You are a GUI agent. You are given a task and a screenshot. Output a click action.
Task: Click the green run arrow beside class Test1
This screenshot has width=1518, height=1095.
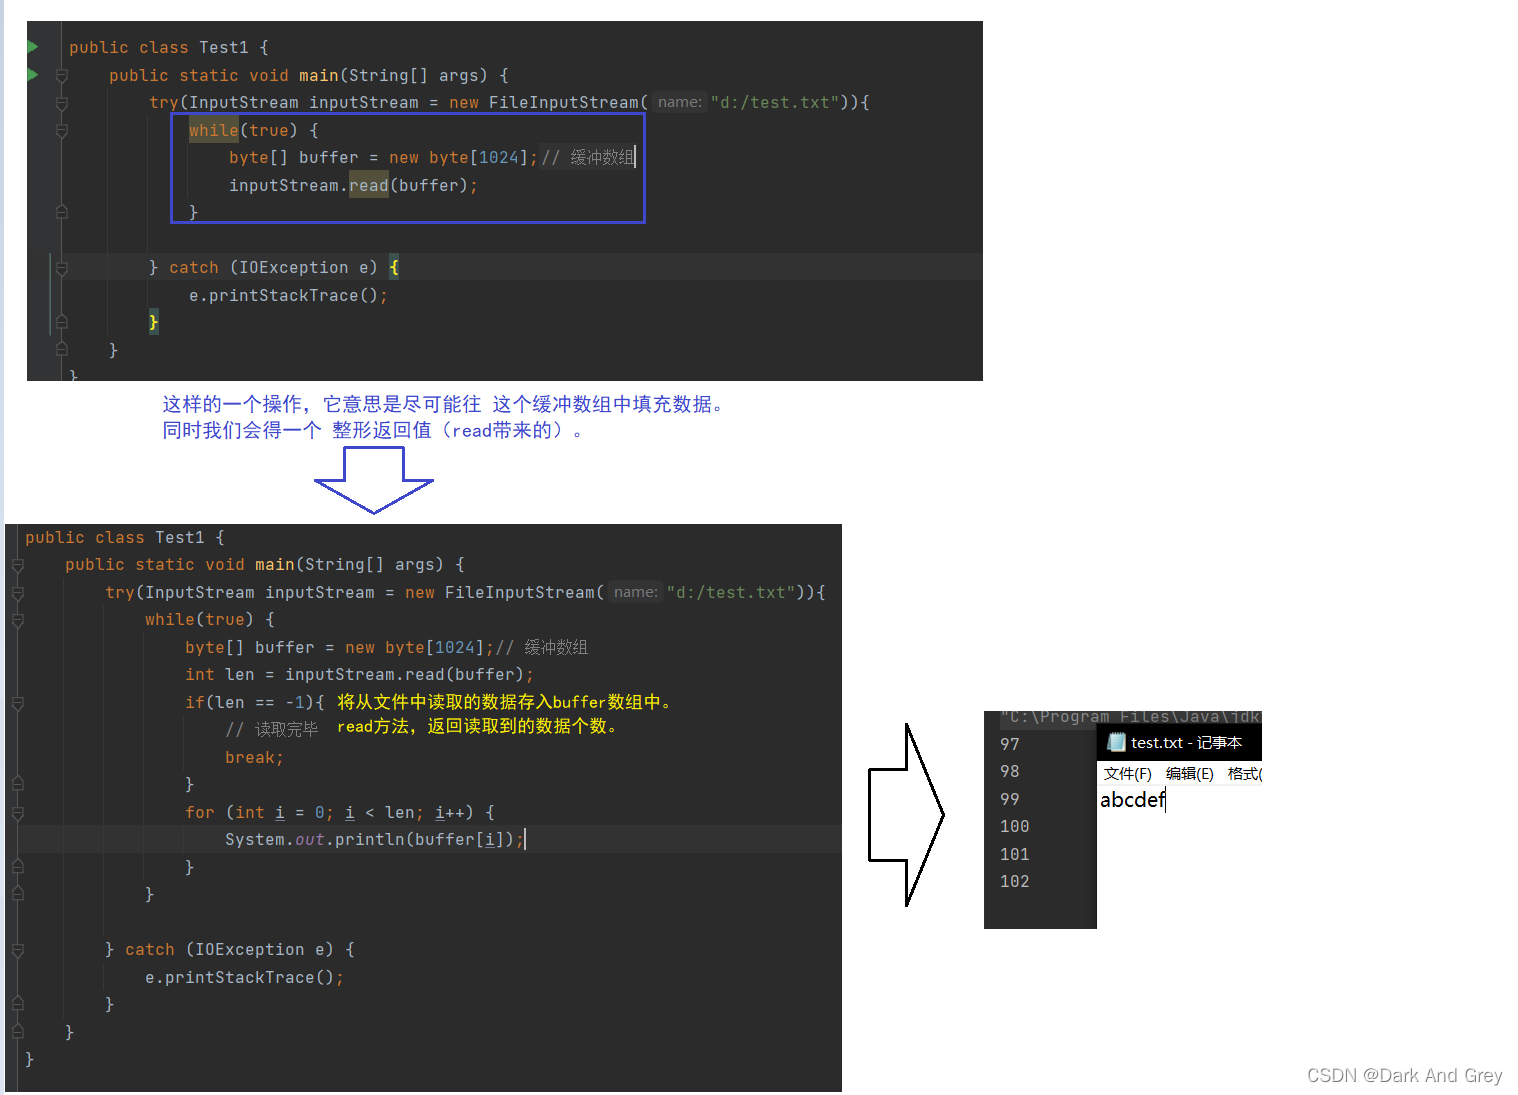pyautogui.click(x=33, y=47)
